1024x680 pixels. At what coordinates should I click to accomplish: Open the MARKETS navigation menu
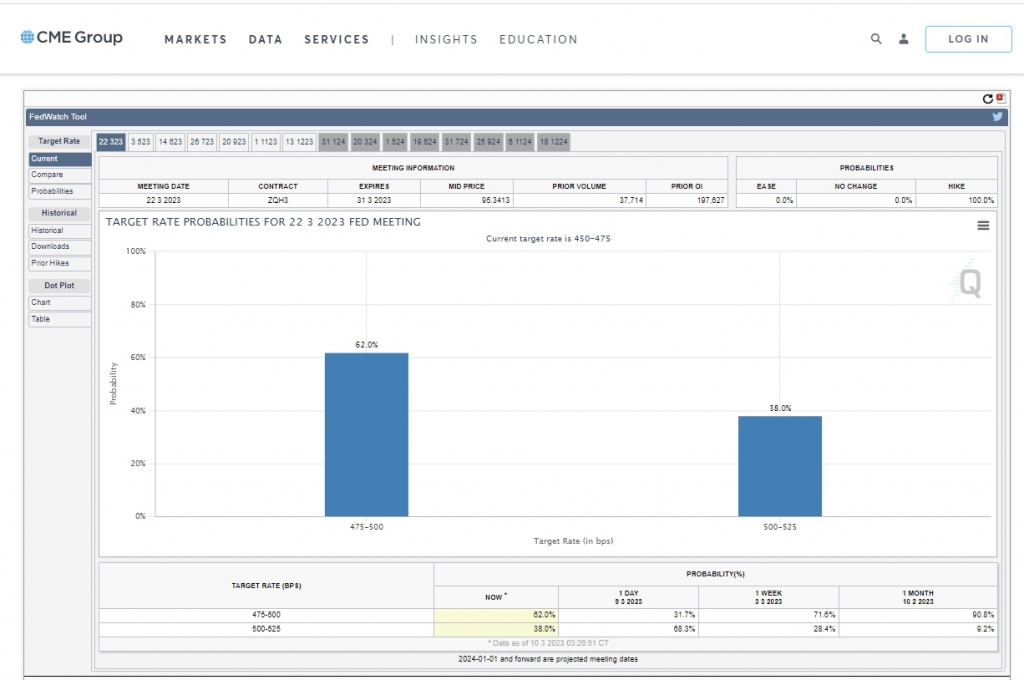[x=195, y=40]
